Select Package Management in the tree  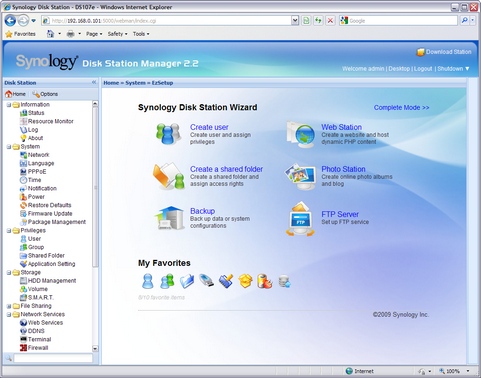[57, 222]
